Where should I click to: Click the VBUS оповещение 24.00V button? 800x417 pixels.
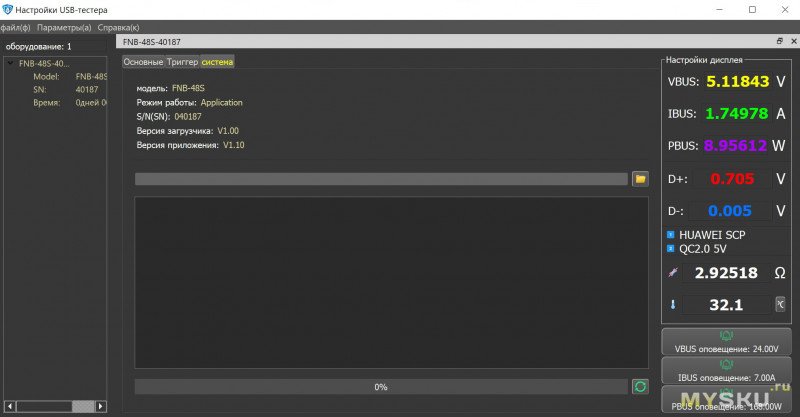pos(727,341)
